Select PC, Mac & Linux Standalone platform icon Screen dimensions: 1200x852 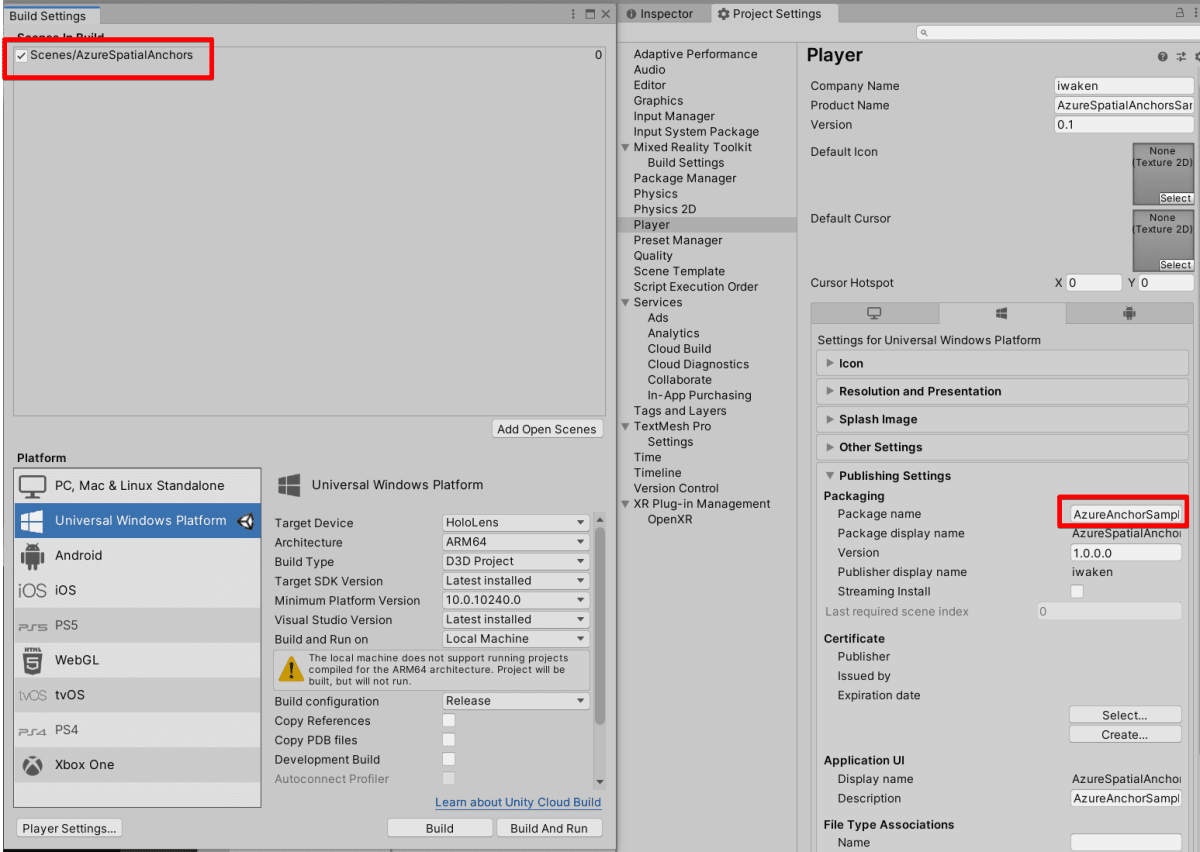(33, 486)
